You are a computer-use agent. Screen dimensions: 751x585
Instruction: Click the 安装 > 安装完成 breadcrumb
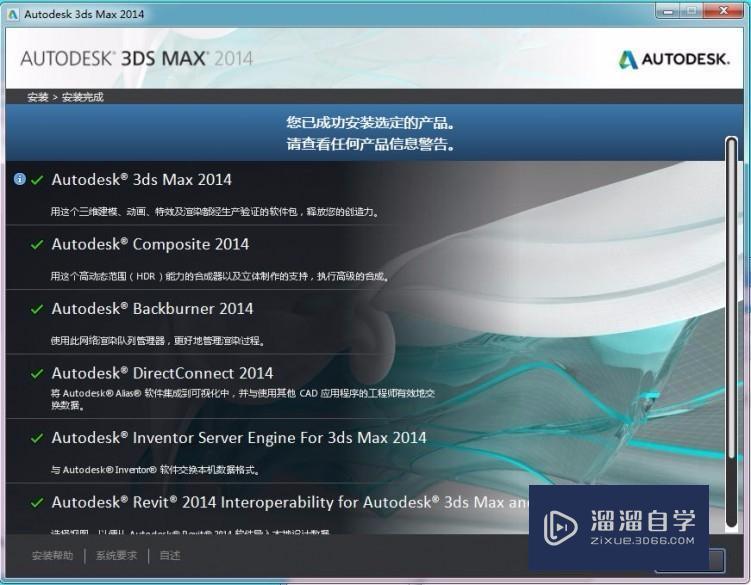click(x=65, y=97)
